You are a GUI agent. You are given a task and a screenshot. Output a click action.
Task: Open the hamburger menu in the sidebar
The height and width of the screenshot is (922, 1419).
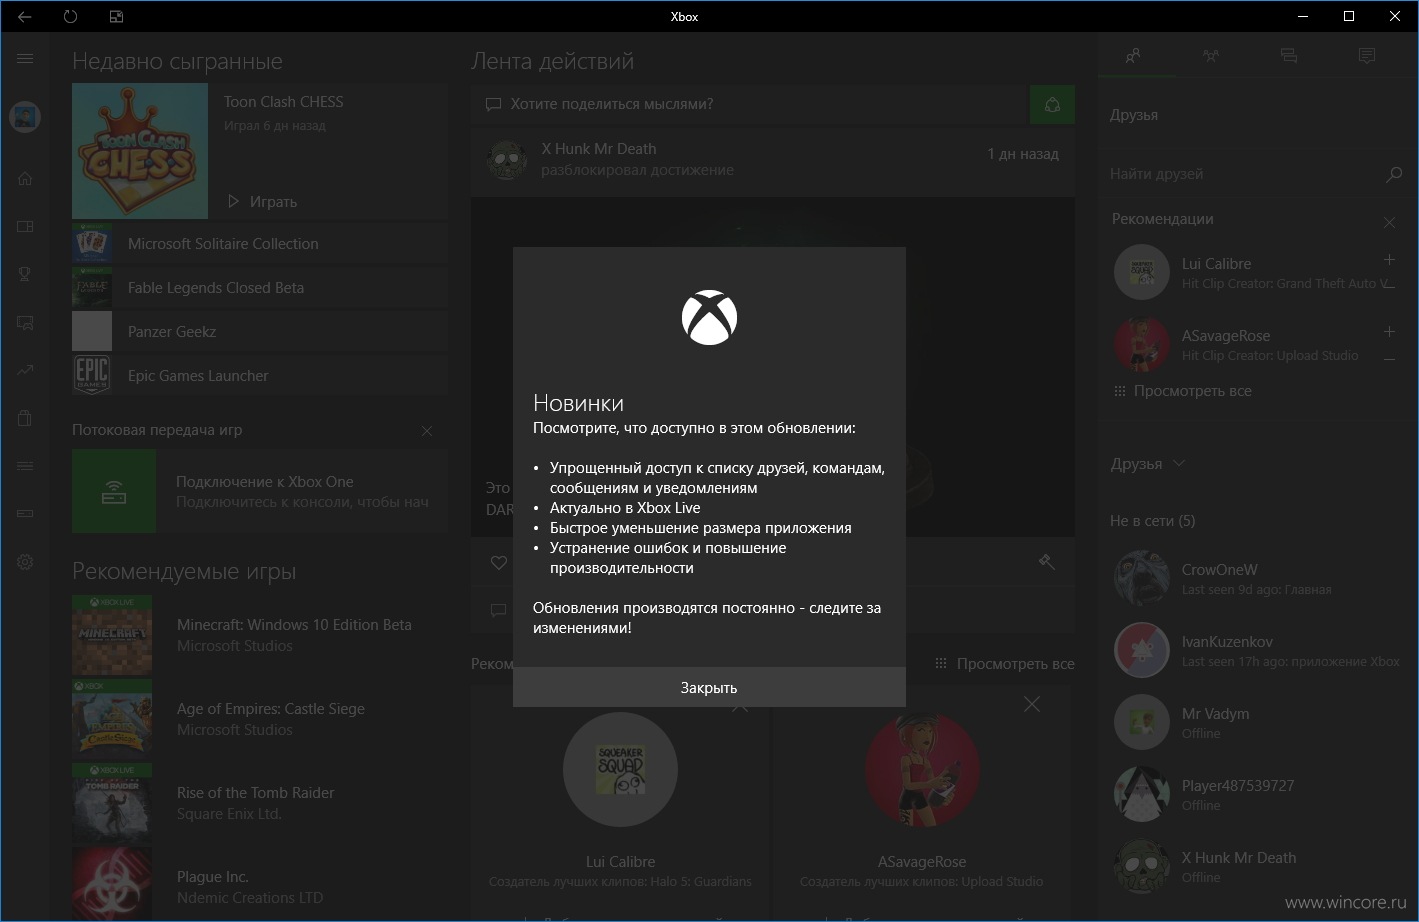[25, 59]
